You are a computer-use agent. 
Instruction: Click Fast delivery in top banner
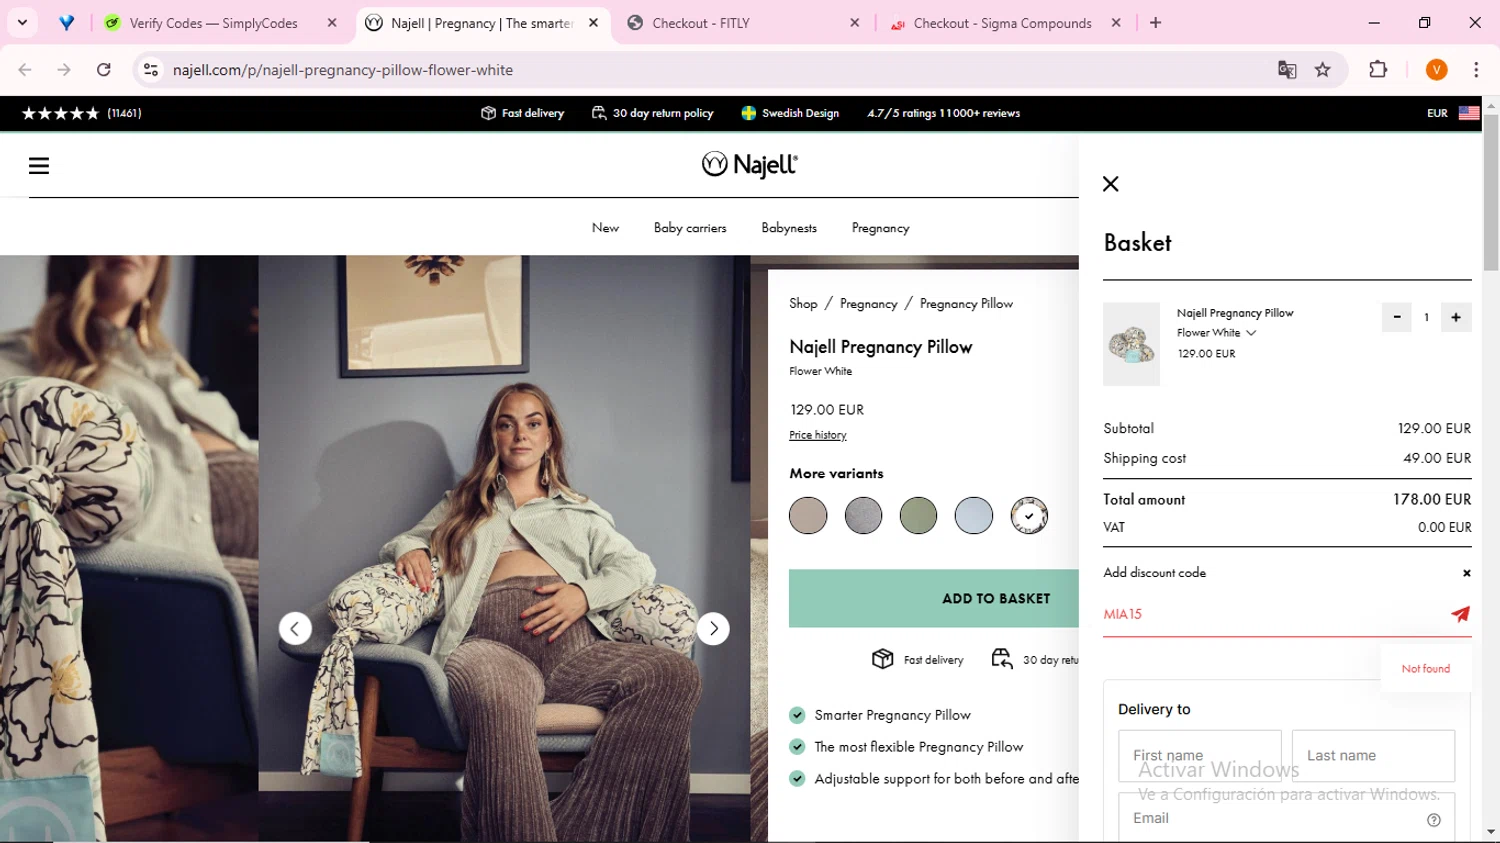click(x=523, y=113)
